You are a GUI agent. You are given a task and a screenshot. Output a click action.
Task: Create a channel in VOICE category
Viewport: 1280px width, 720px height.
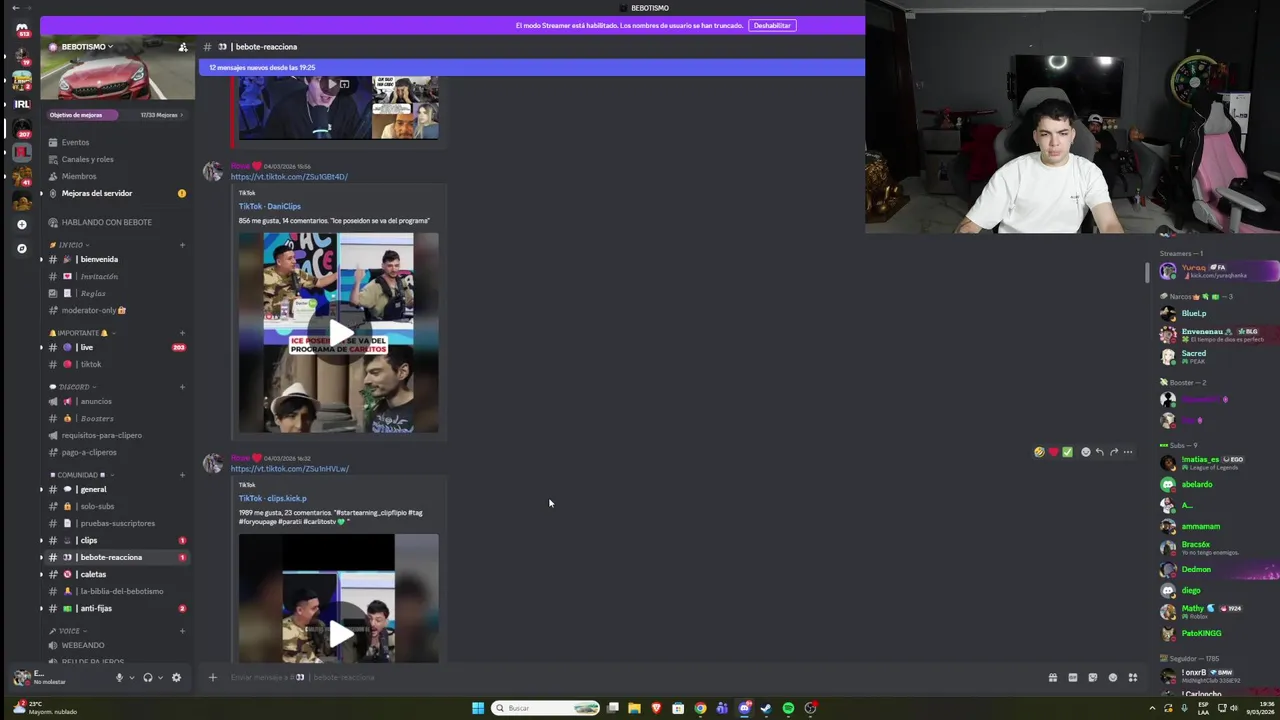coord(182,631)
